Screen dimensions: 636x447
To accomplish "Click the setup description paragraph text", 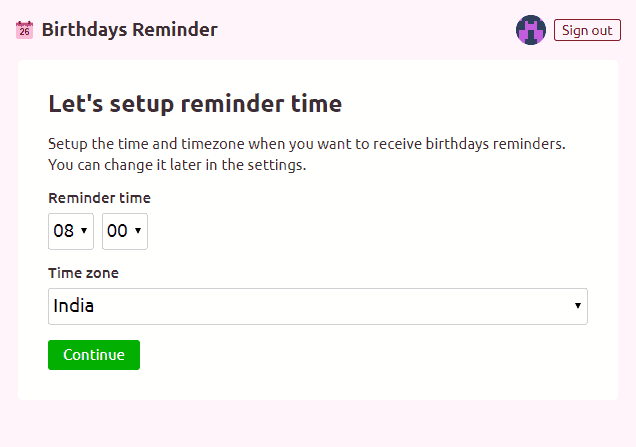I will tap(306, 144).
